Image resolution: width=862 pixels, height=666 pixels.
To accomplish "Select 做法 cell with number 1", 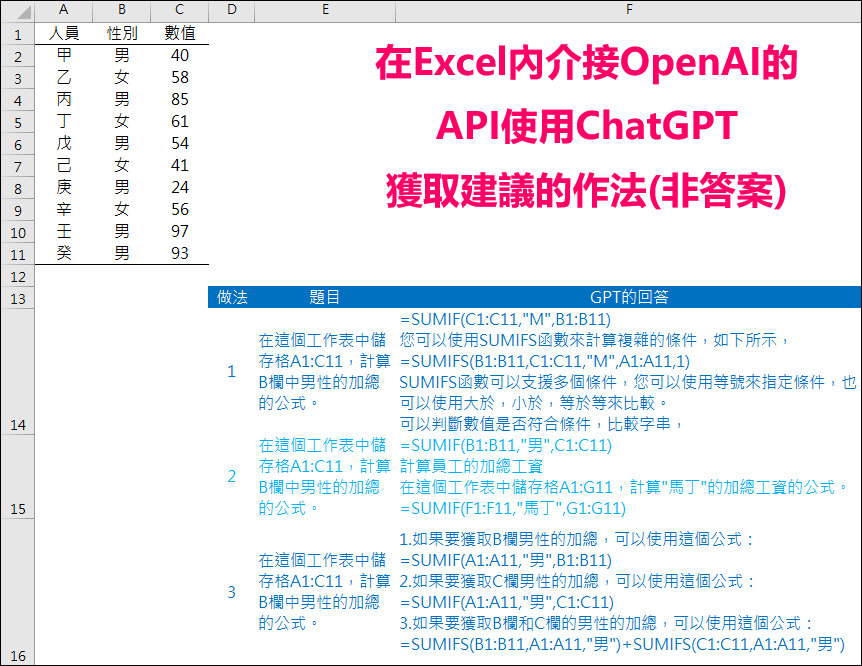I will [231, 372].
